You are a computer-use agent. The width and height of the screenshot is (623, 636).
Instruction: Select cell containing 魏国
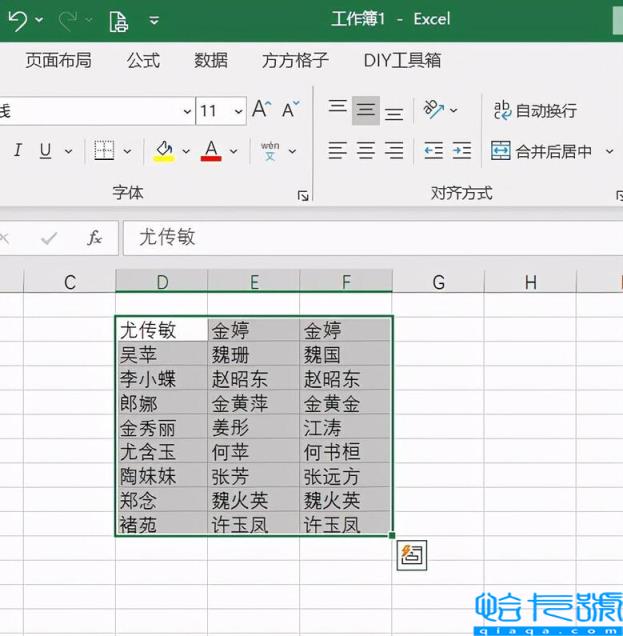(x=346, y=354)
